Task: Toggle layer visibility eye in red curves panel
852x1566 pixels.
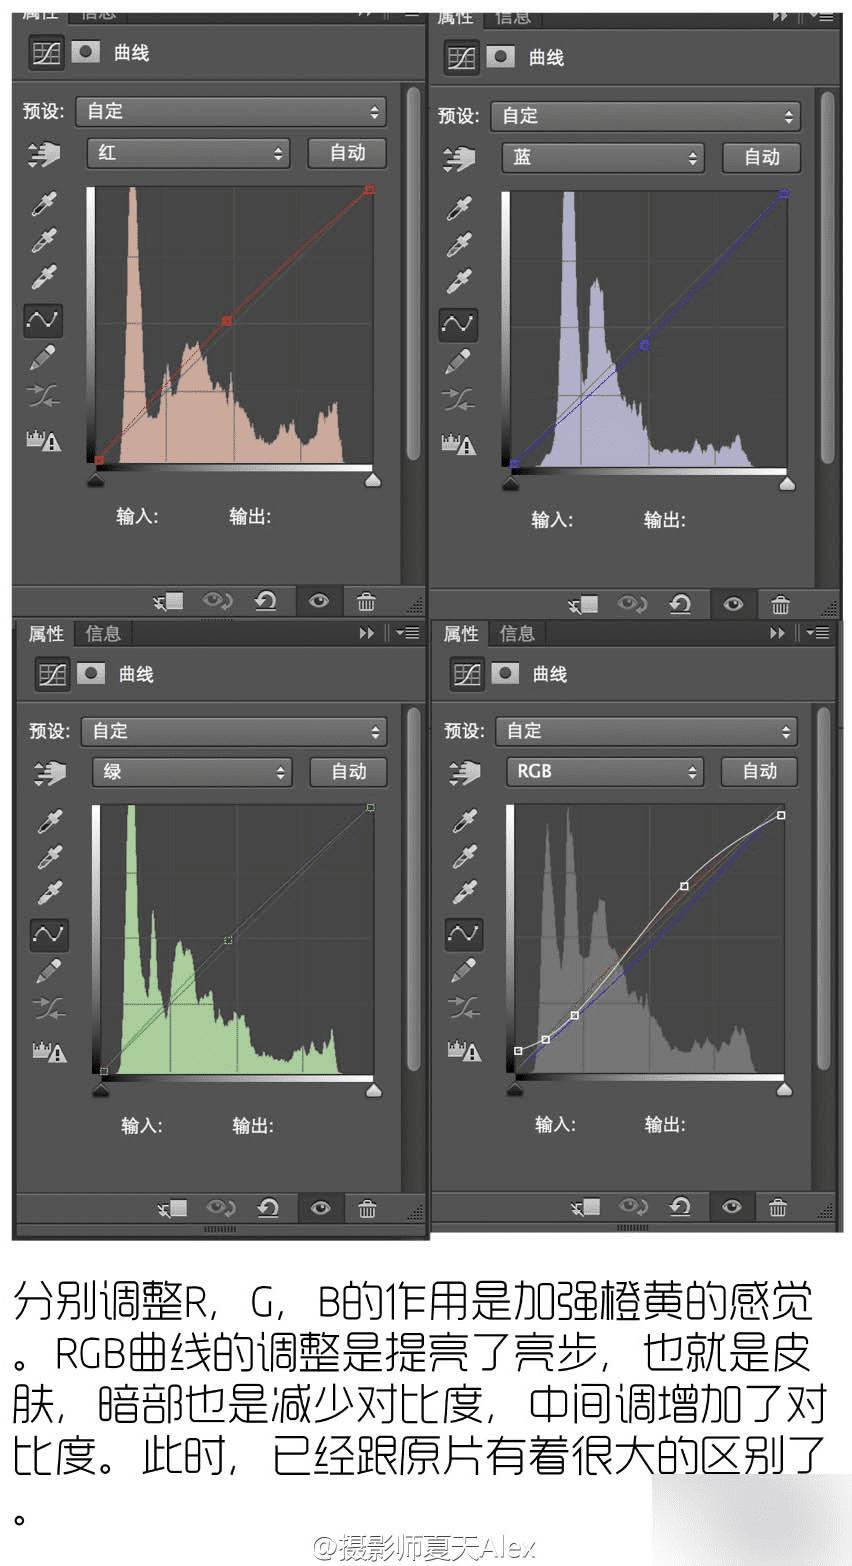Action: click(x=319, y=601)
